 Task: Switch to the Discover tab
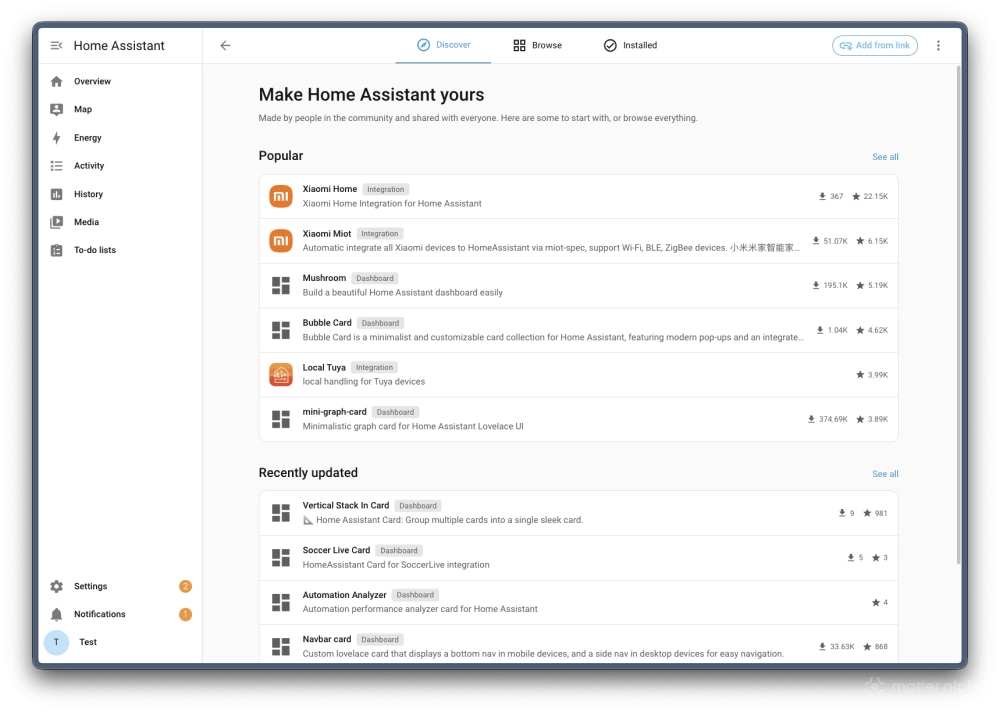tap(443, 45)
